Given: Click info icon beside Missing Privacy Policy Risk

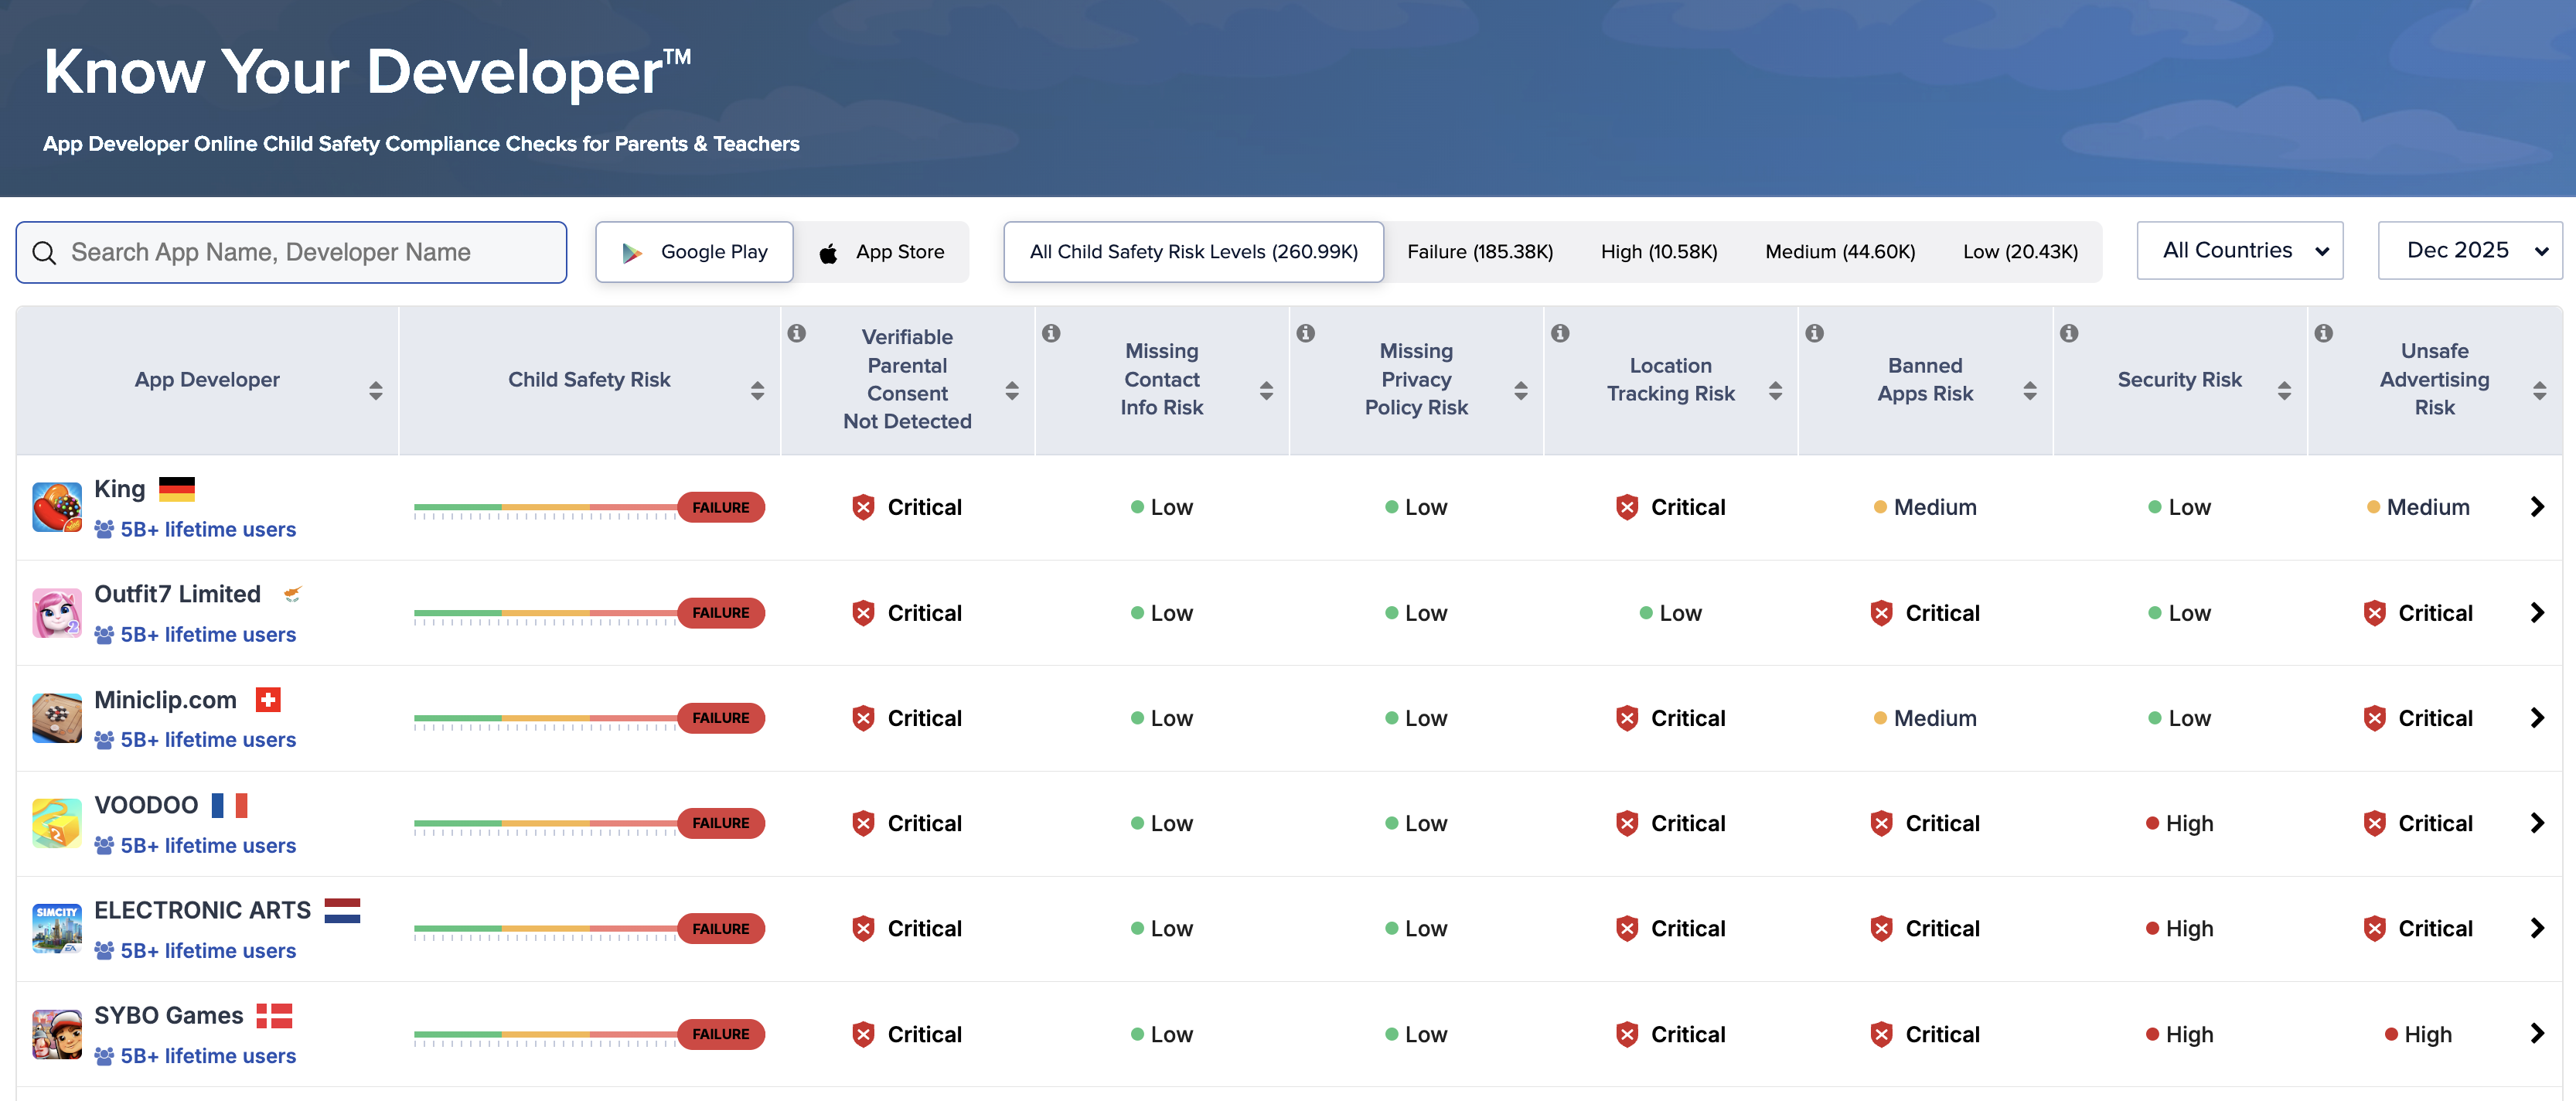Looking at the screenshot, I should tap(1306, 333).
